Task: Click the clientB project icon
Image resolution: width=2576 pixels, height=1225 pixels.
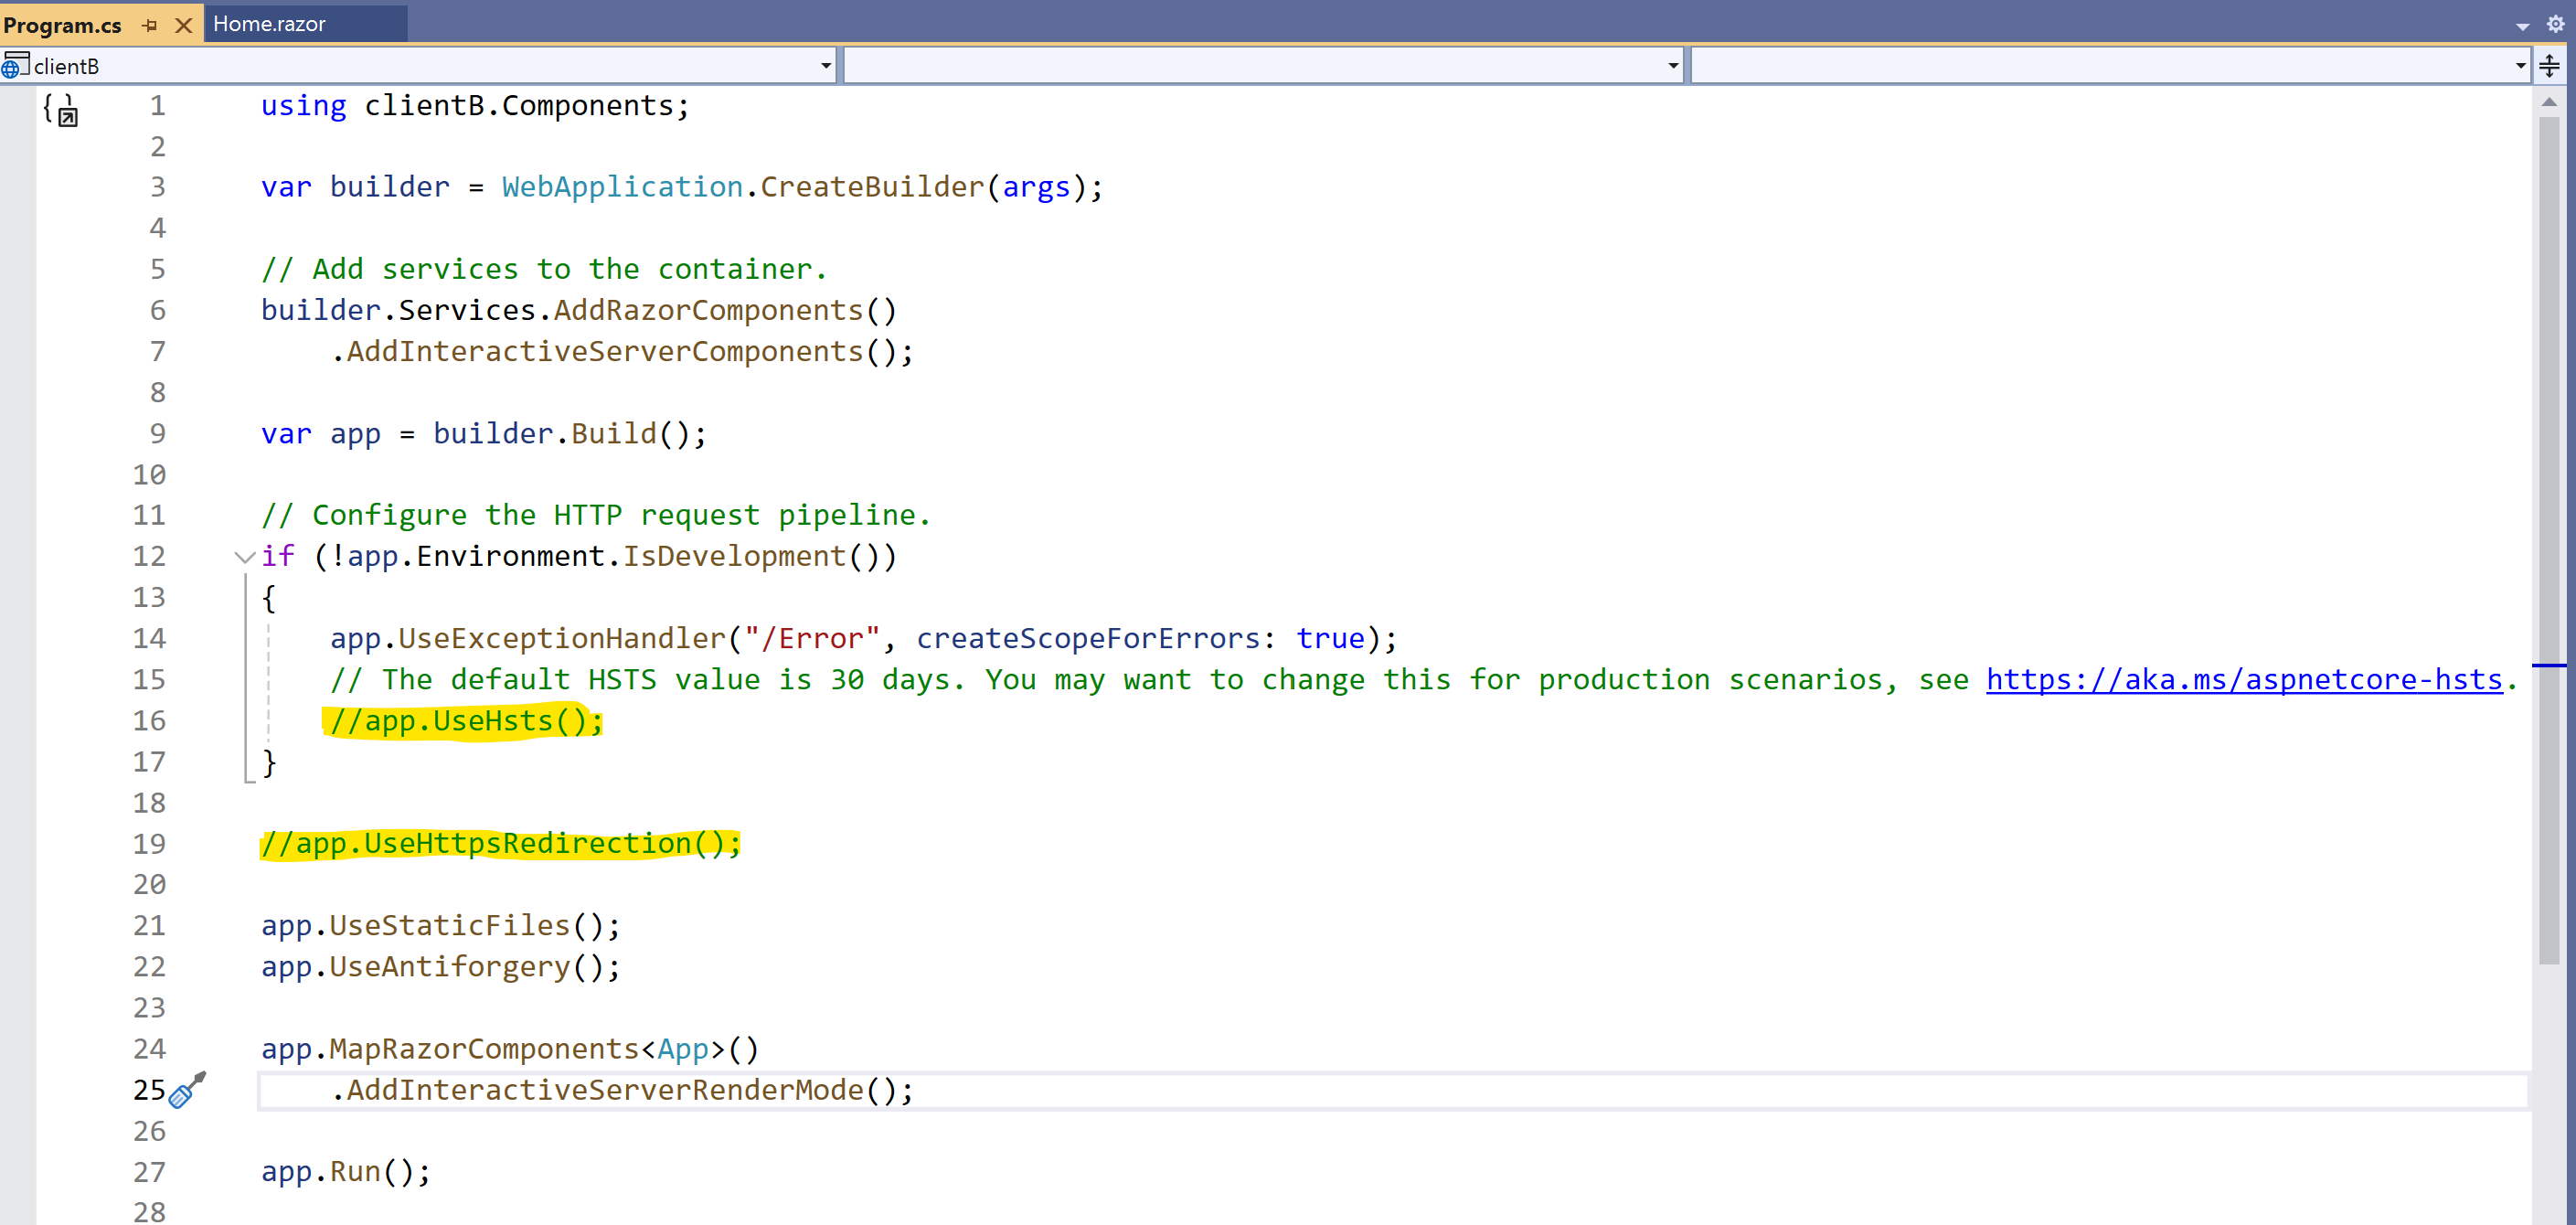Action: [x=14, y=65]
